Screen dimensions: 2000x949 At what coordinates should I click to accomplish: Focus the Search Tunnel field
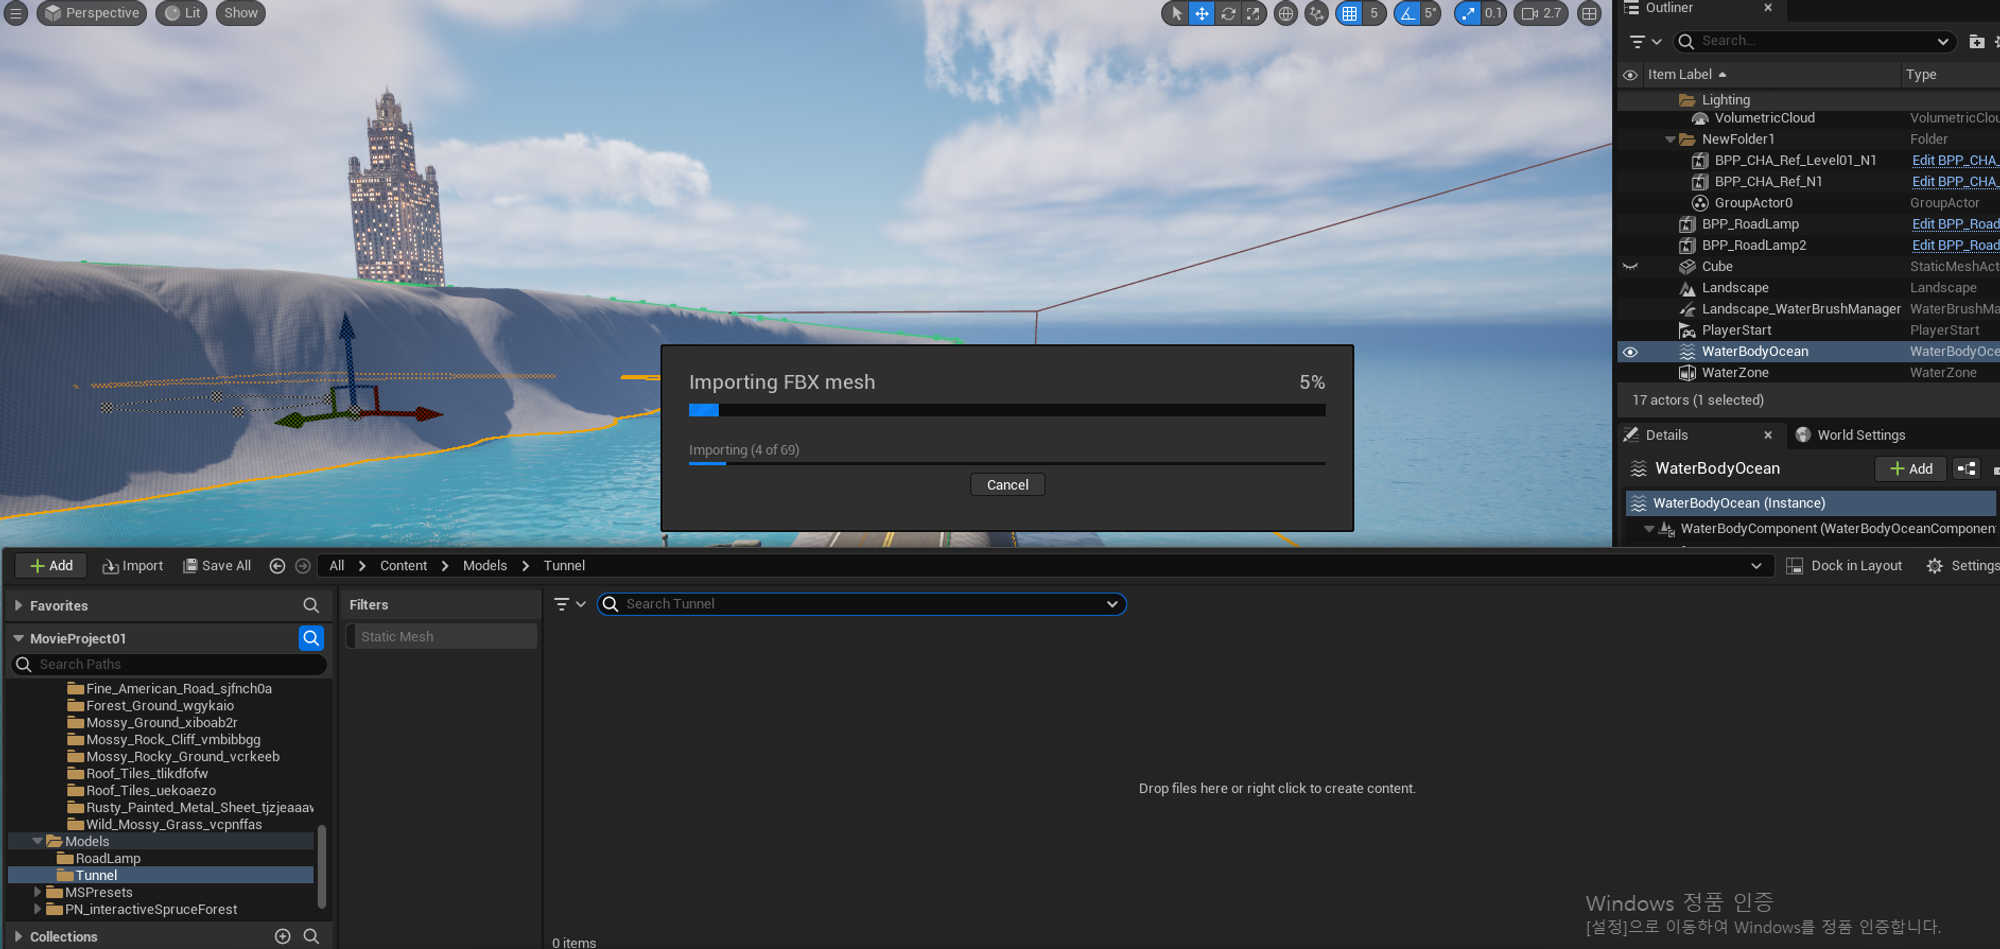[862, 604]
